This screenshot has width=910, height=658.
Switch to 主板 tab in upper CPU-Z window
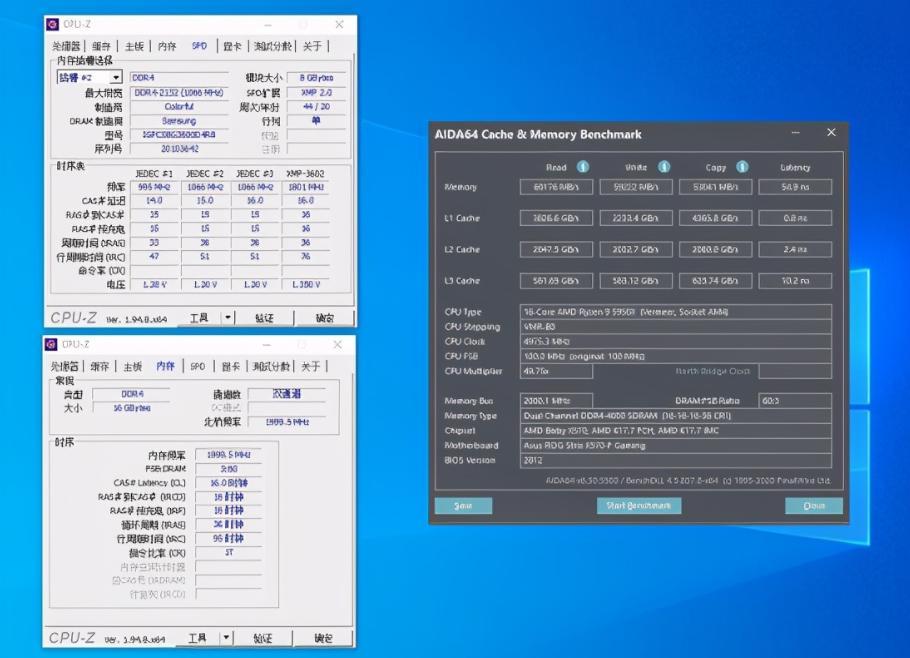coord(133,46)
